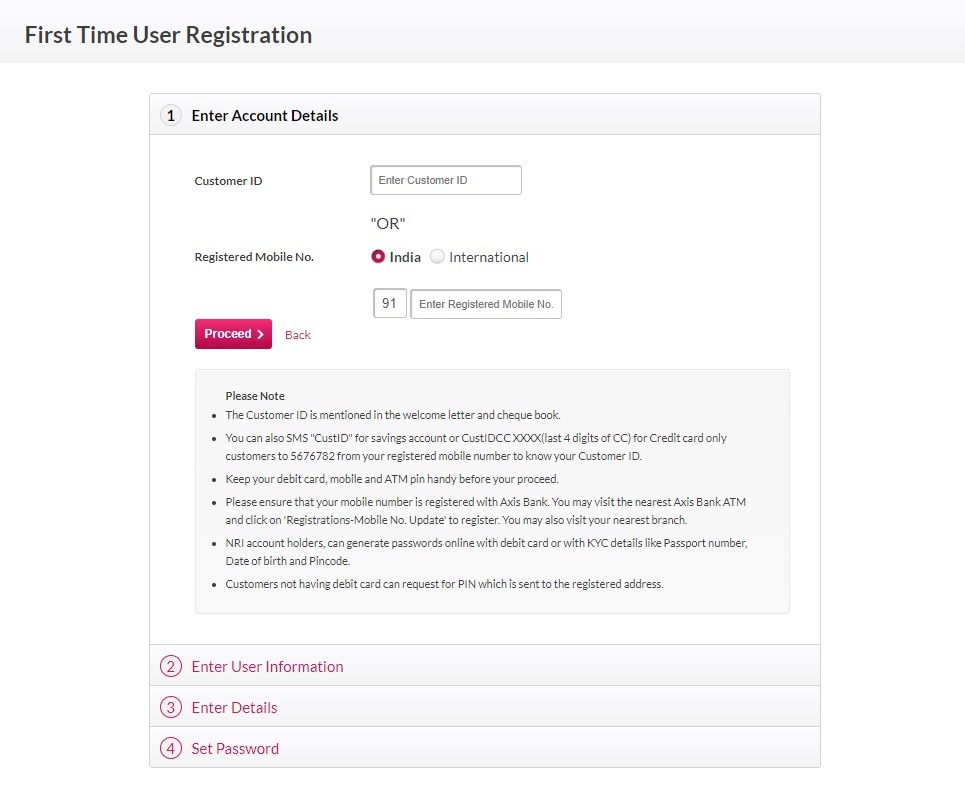Go back using the Back link
Screen dimensions: 965x793
(298, 335)
